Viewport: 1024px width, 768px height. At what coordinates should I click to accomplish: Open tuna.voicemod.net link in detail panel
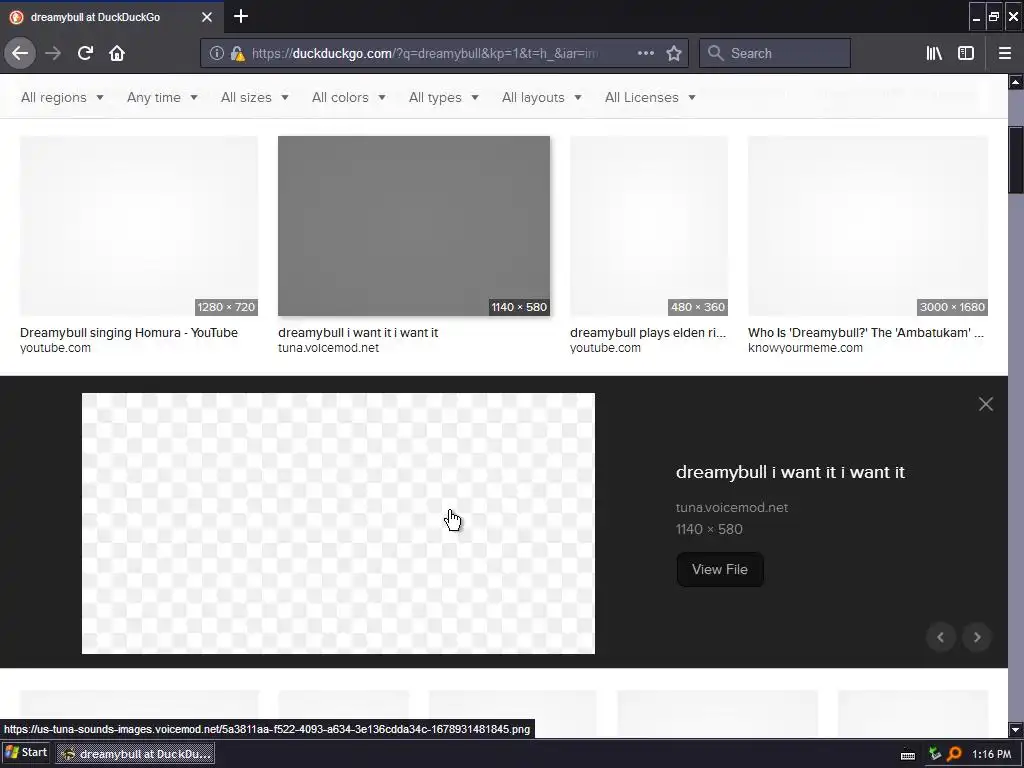(731, 507)
